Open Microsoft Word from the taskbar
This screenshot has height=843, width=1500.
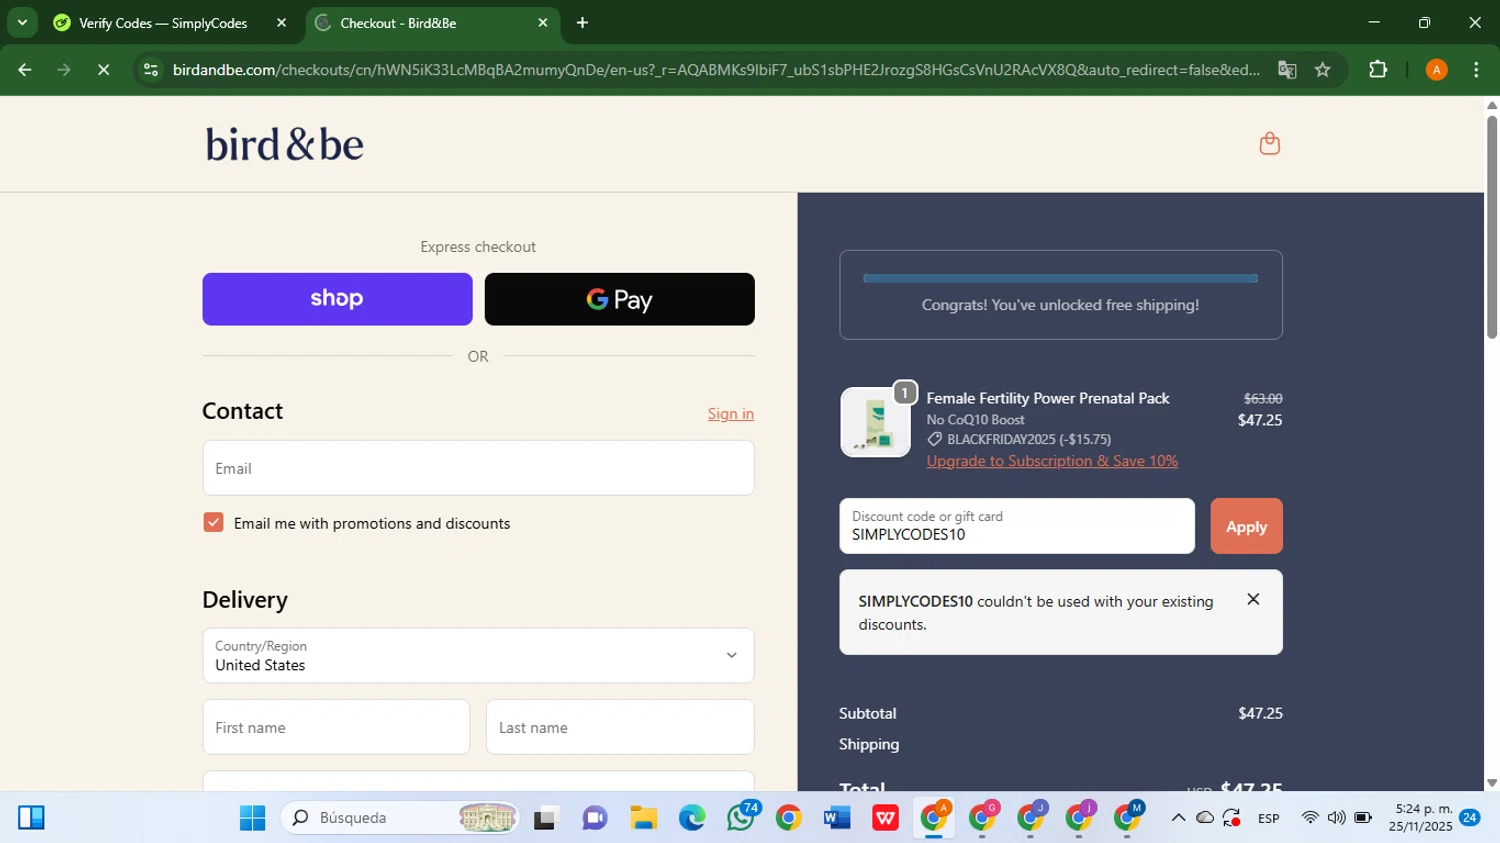[837, 818]
